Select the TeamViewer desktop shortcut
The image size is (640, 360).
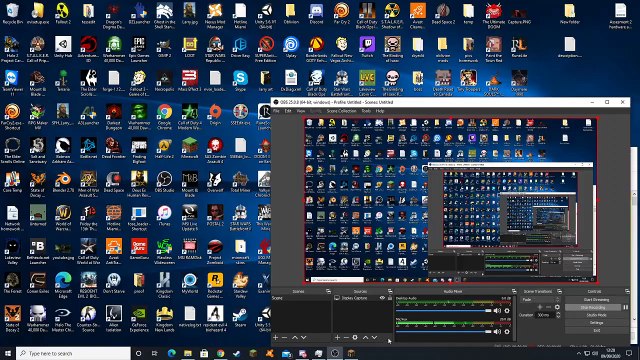(x=12, y=82)
